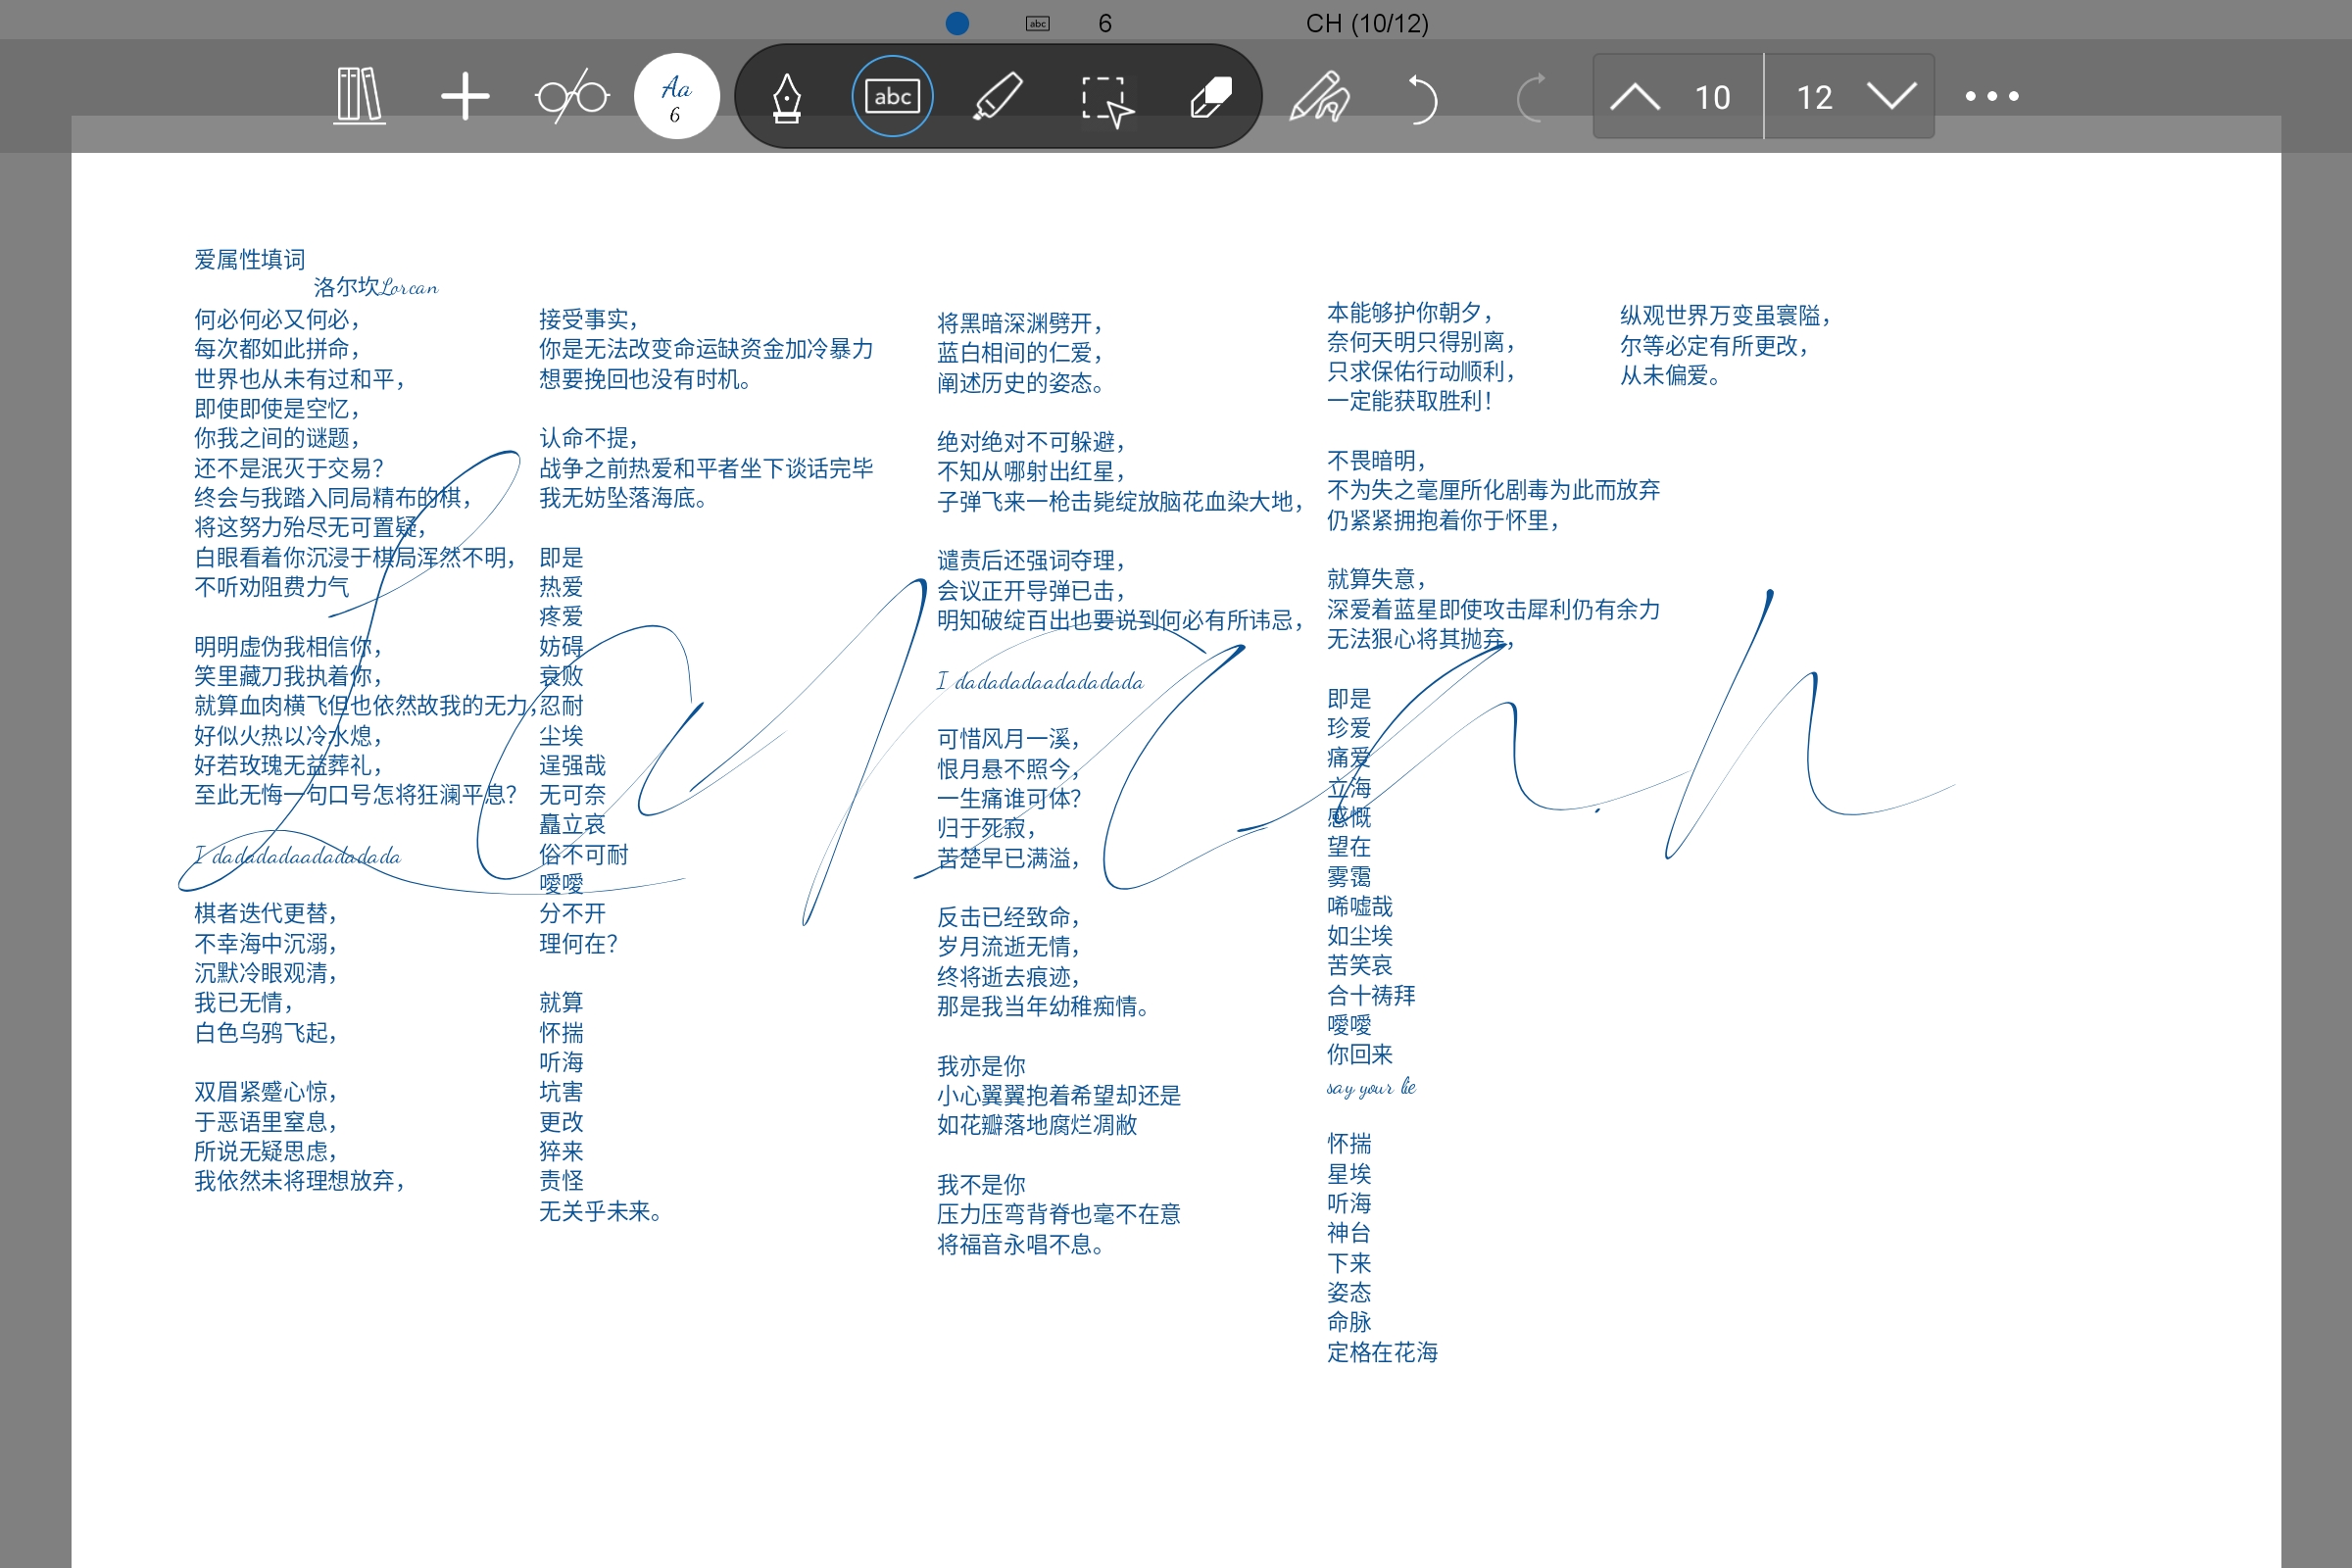Open the Aa 6 font style selector
Screen dimensions: 2352x1568
click(x=677, y=96)
